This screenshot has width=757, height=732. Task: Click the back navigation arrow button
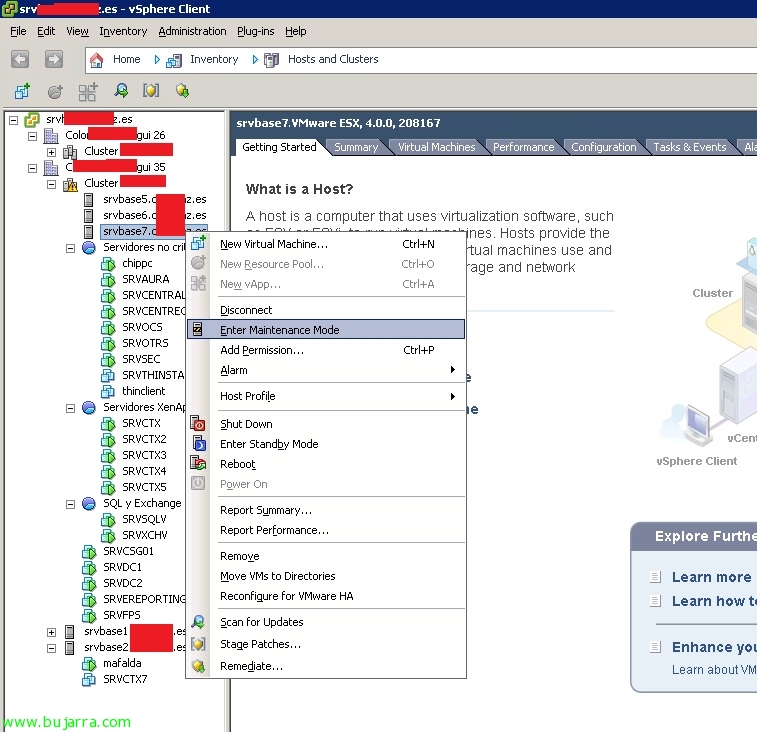tap(20, 59)
